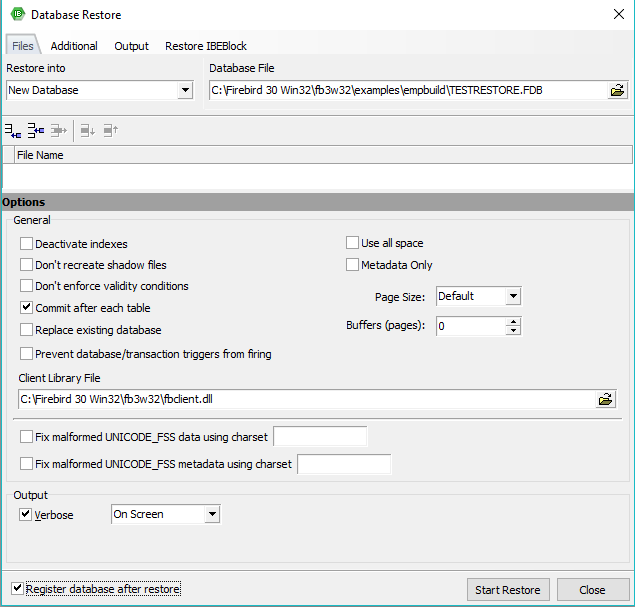The image size is (635, 607).
Task: Click the move file up icon
Action: (x=111, y=131)
